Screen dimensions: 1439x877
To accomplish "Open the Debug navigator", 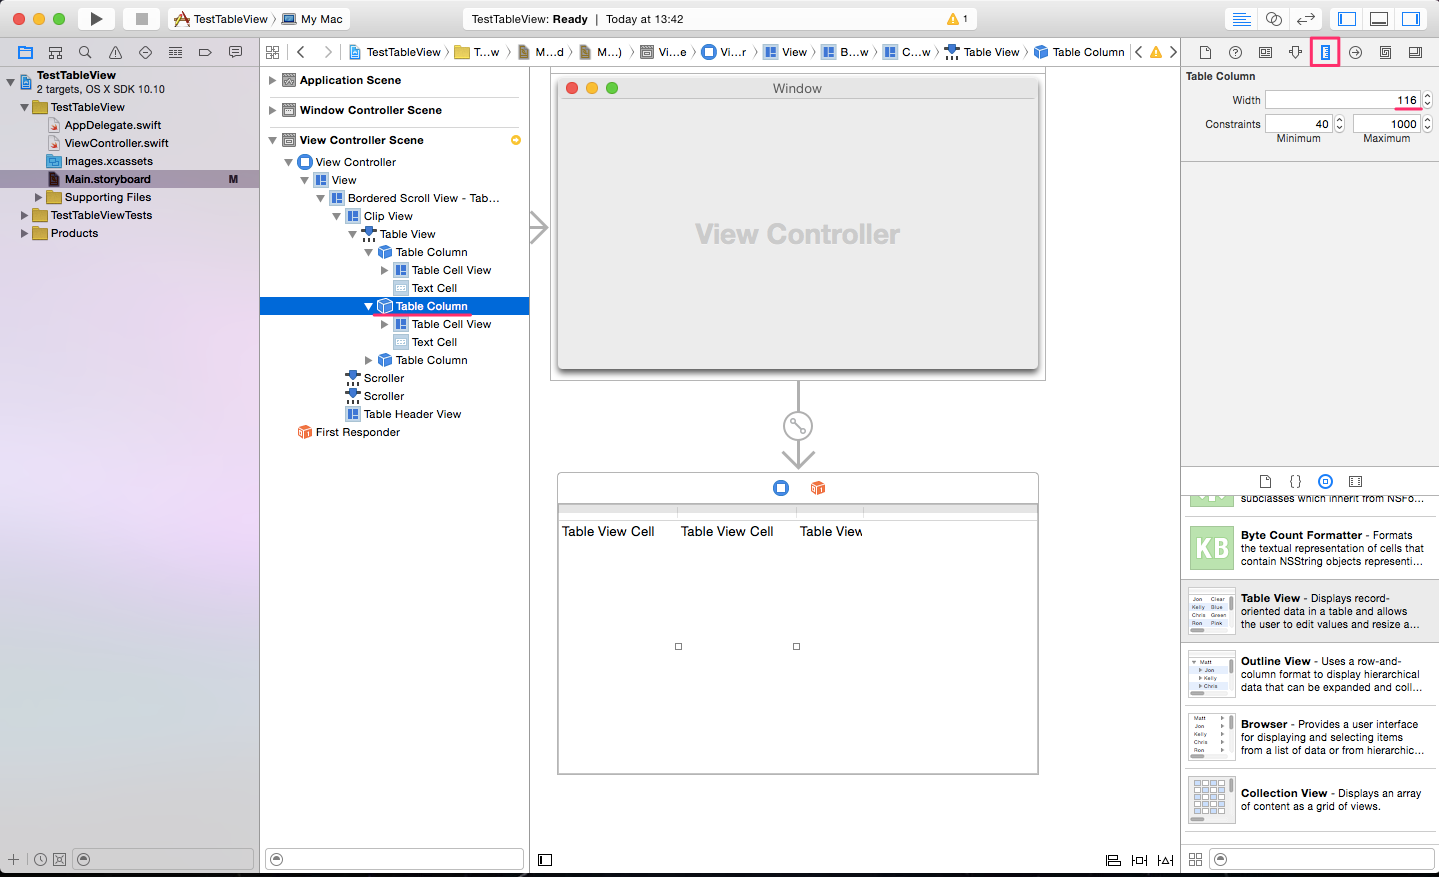I will 176,52.
